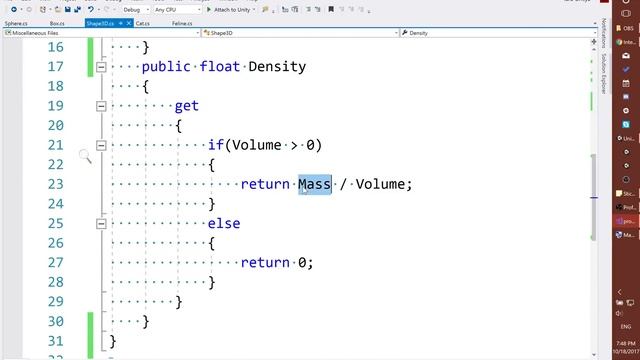The width and height of the screenshot is (640, 360).
Task: Click the scroll down arrow of editor
Action: [594, 355]
